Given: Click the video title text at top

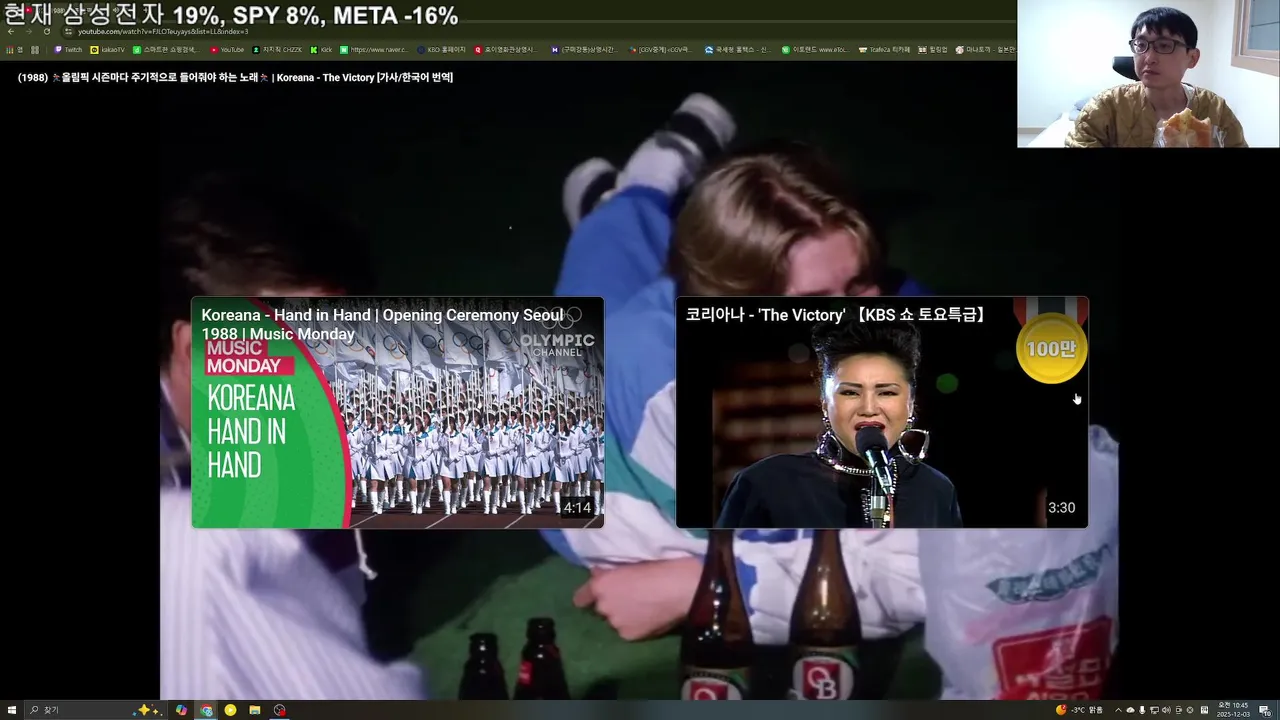Looking at the screenshot, I should click(235, 77).
